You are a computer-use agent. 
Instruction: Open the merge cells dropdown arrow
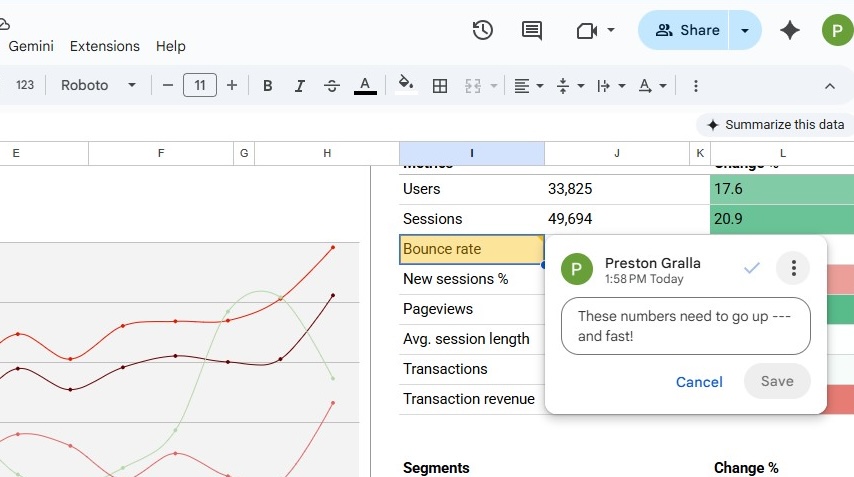point(494,85)
